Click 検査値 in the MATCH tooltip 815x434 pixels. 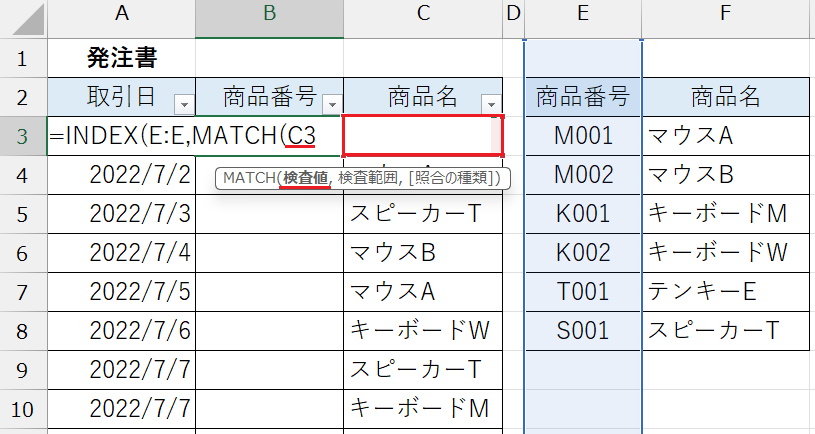305,178
